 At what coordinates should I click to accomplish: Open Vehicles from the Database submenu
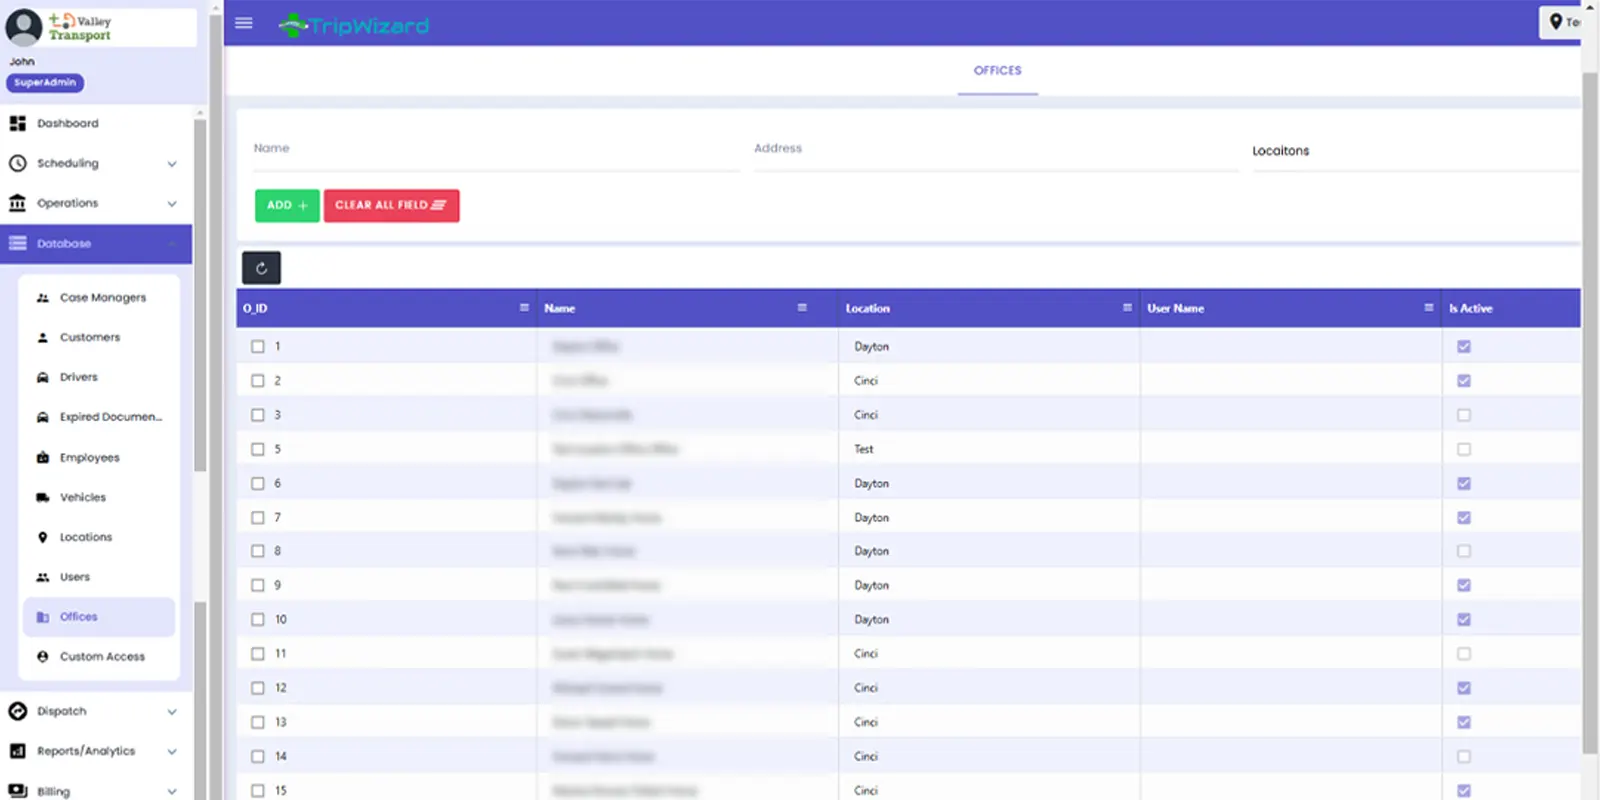[x=82, y=497]
